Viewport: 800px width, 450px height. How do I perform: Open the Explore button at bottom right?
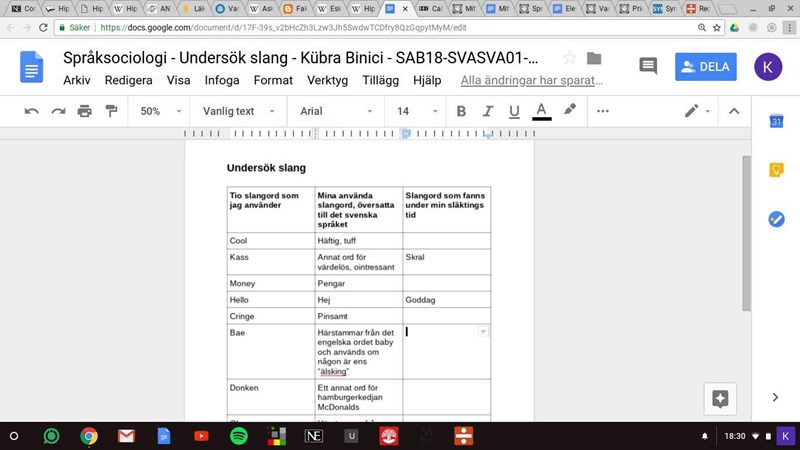tap(719, 397)
